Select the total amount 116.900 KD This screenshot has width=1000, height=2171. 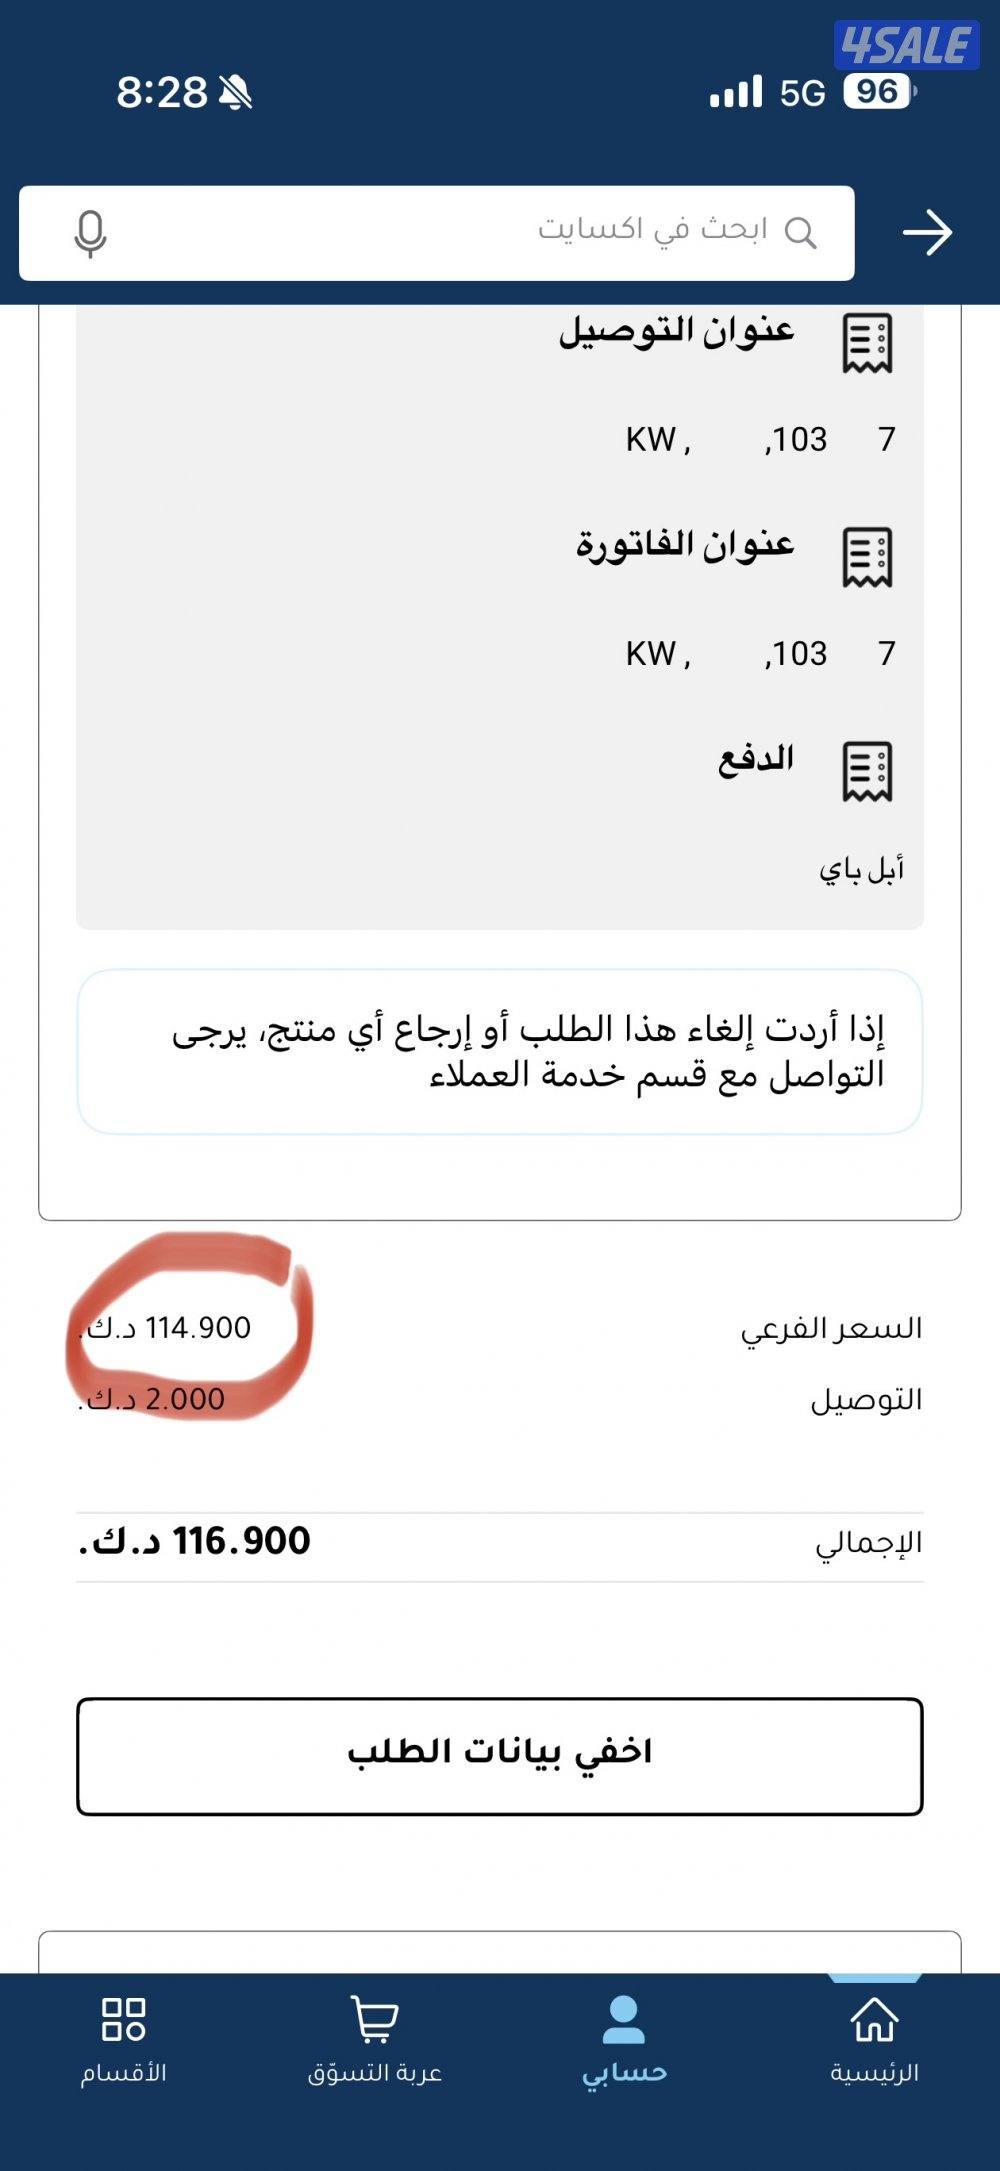click(195, 1541)
